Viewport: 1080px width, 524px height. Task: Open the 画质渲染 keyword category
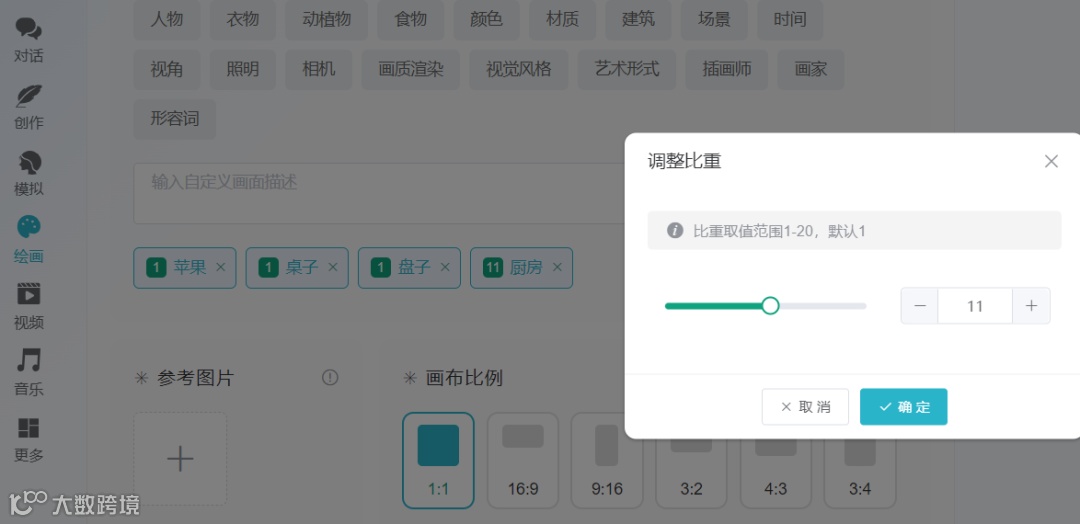411,69
